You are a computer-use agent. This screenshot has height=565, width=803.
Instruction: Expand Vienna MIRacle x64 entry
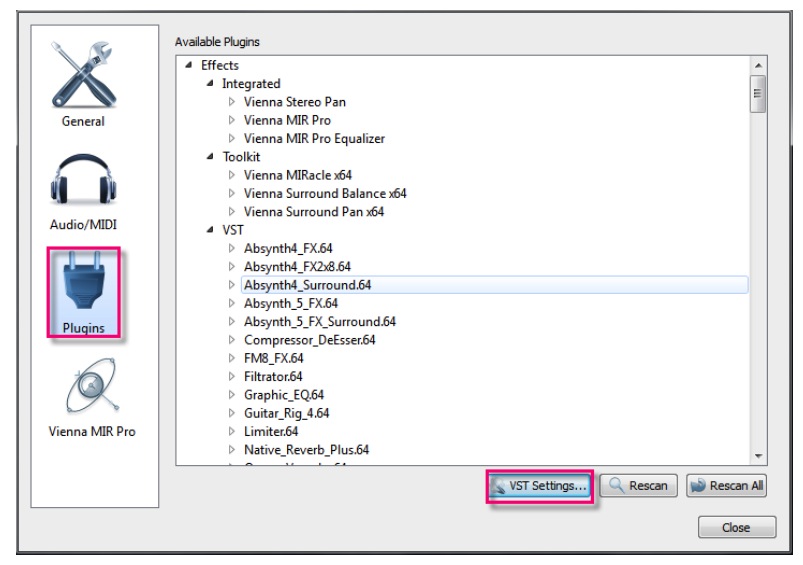coord(231,175)
